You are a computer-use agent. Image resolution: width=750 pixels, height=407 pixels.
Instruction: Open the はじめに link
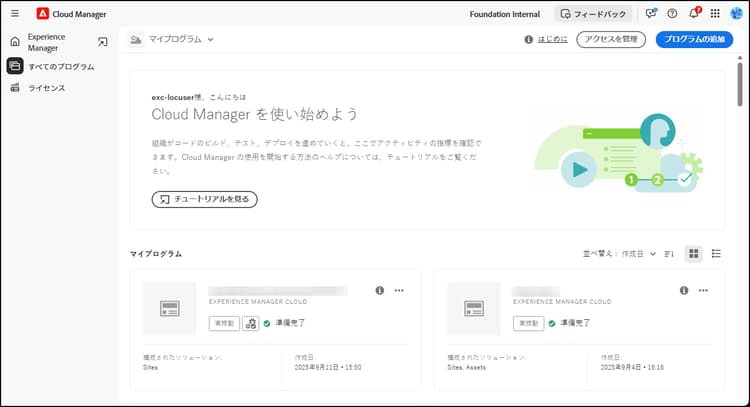[552, 39]
